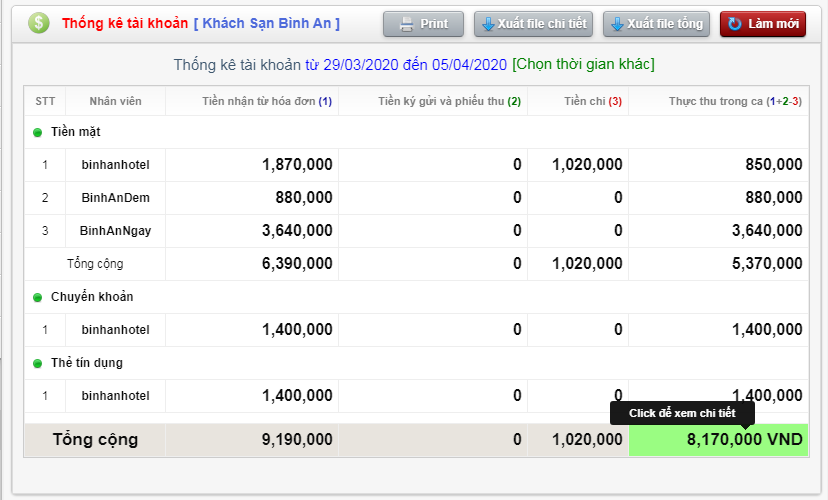Click green dot beside Chuyển khoản
Screen dimensions: 828x500
[38, 297]
